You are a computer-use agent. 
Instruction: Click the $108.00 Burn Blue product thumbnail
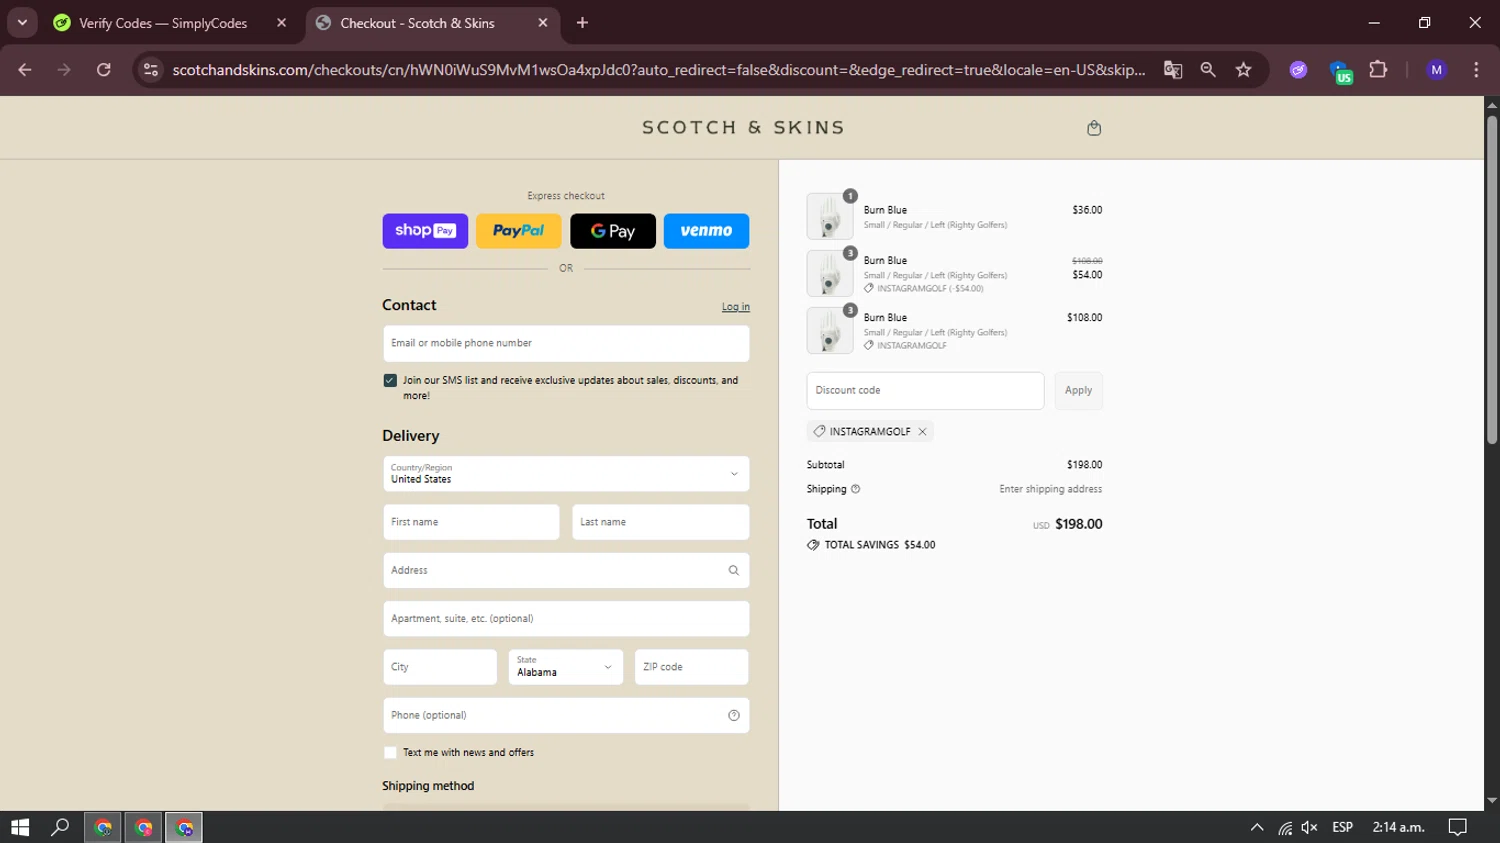tap(830, 330)
